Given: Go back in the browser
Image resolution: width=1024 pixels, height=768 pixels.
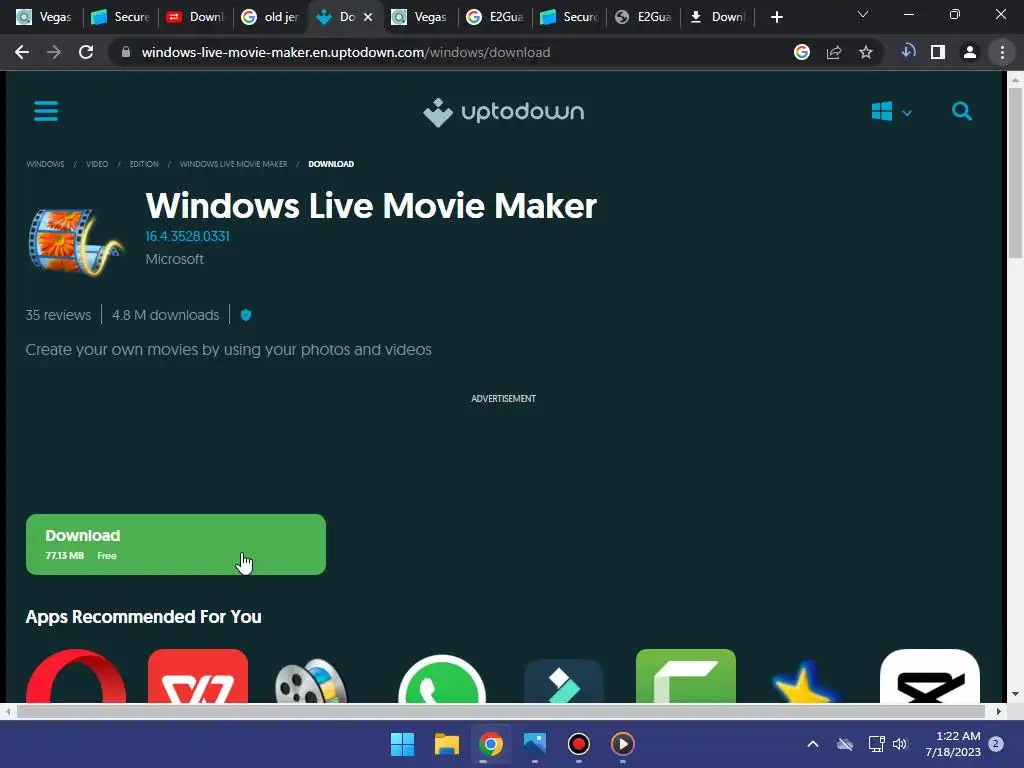Looking at the screenshot, I should click(x=22, y=52).
